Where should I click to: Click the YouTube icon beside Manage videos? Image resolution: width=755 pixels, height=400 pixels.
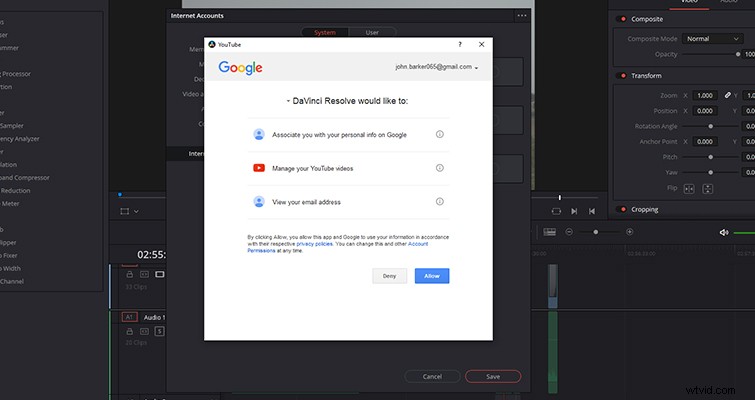259,168
